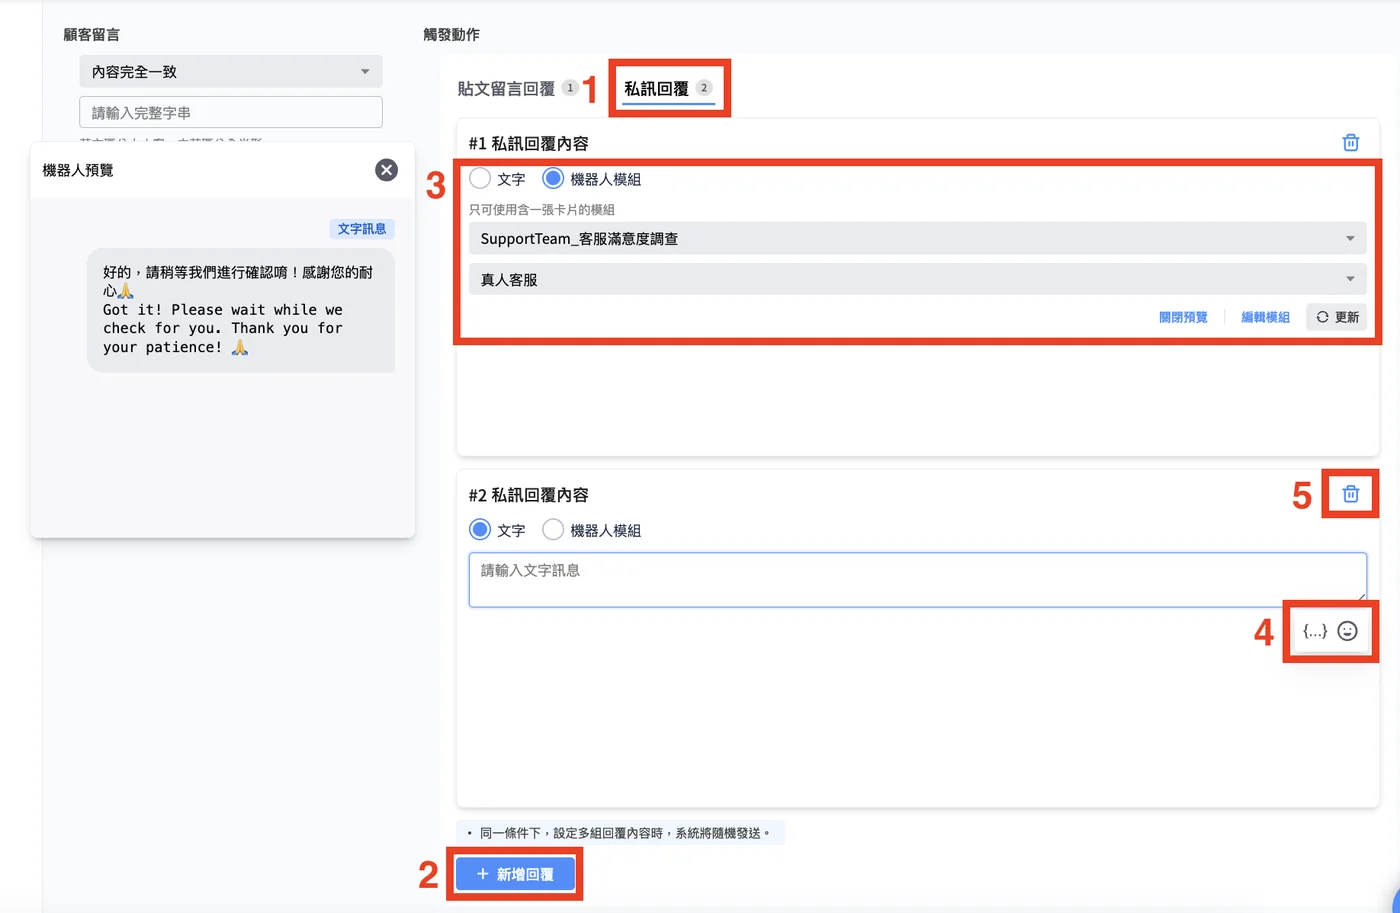Image resolution: width=1400 pixels, height=913 pixels.
Task: Switch to the 貼文留言回覆 tab
Action: [506, 88]
